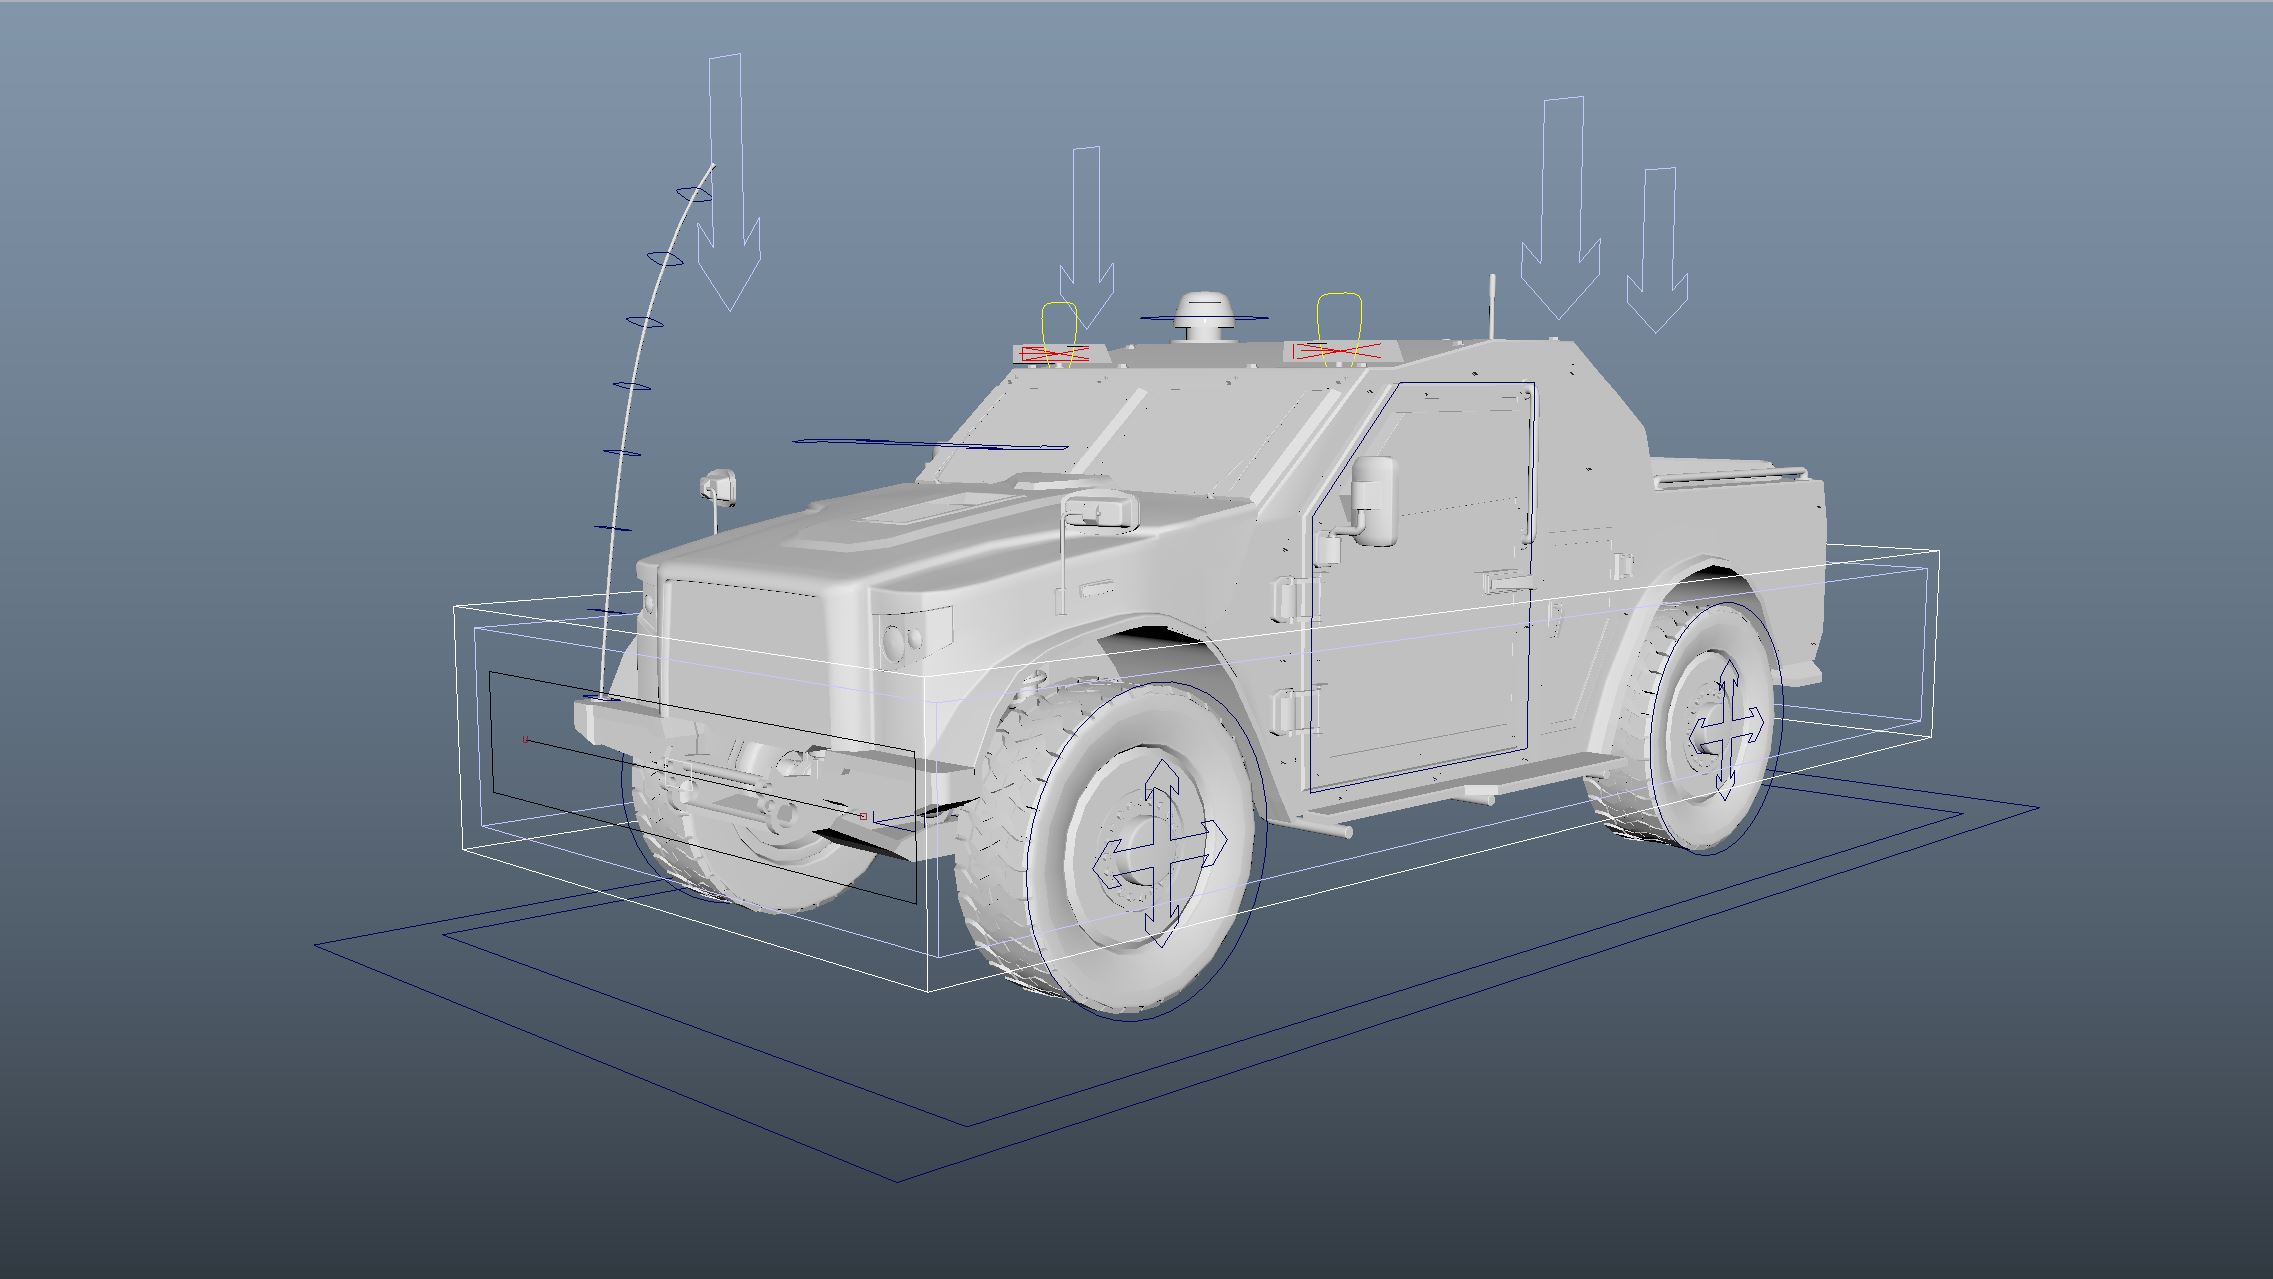Pick the down-arrow above left roof hatch

click(x=1087, y=237)
